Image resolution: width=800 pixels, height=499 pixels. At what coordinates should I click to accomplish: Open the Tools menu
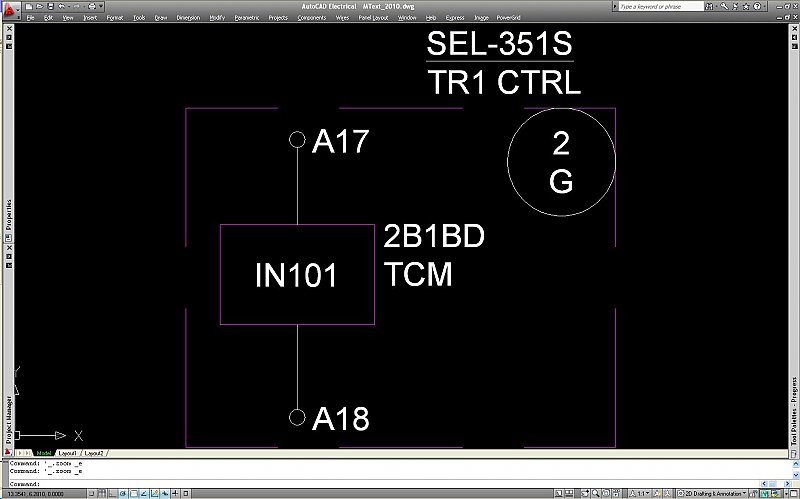[x=139, y=18]
